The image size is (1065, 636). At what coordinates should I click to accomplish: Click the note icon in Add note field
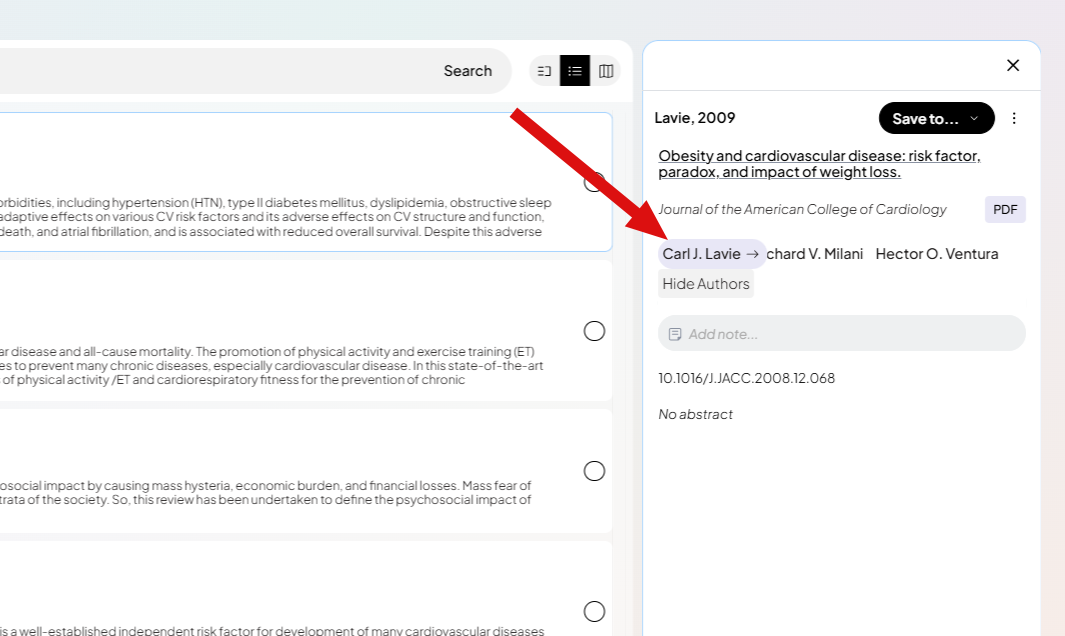(675, 334)
